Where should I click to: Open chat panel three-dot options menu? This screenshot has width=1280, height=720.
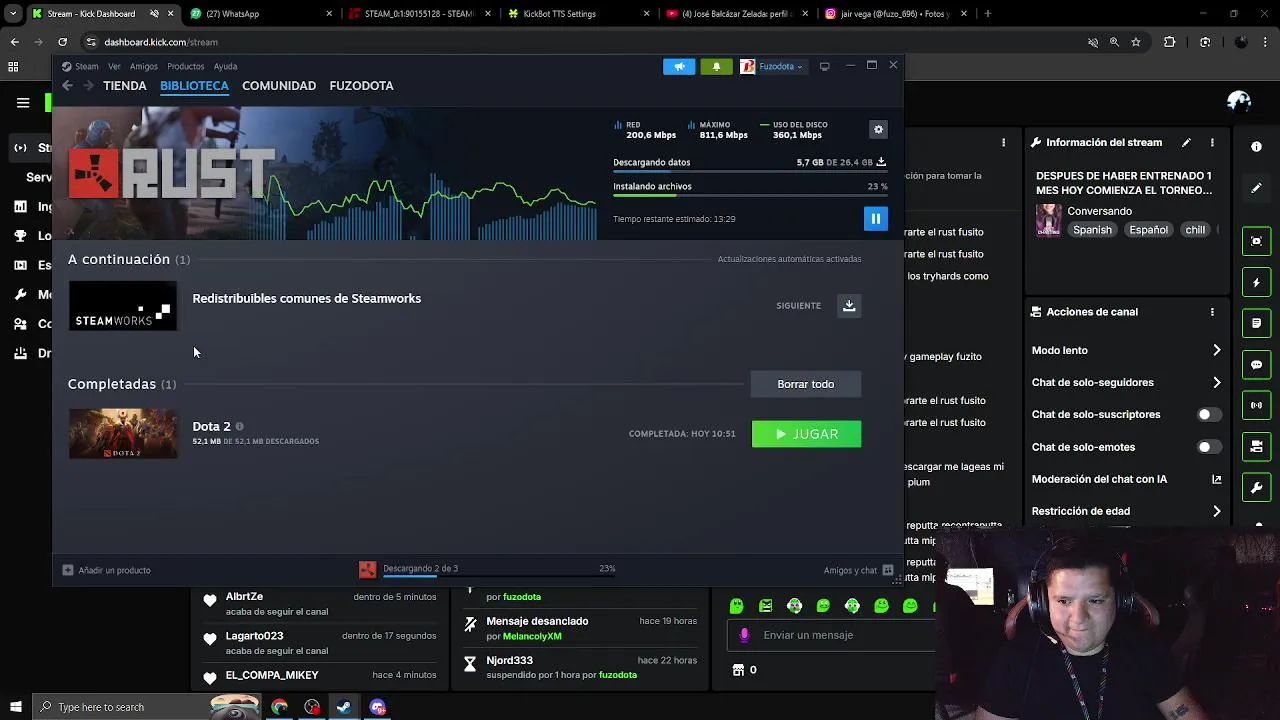pos(1003,143)
